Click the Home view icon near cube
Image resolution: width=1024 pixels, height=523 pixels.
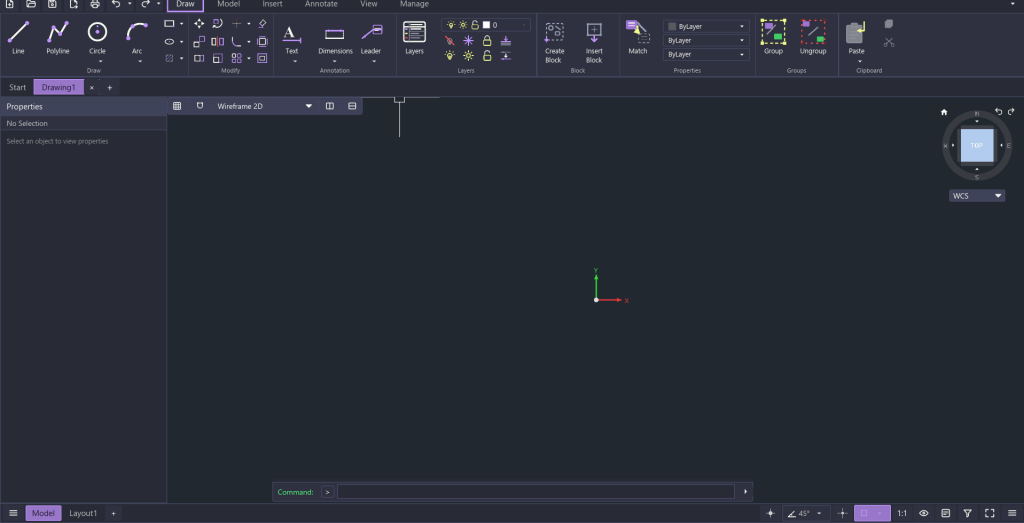tap(944, 112)
